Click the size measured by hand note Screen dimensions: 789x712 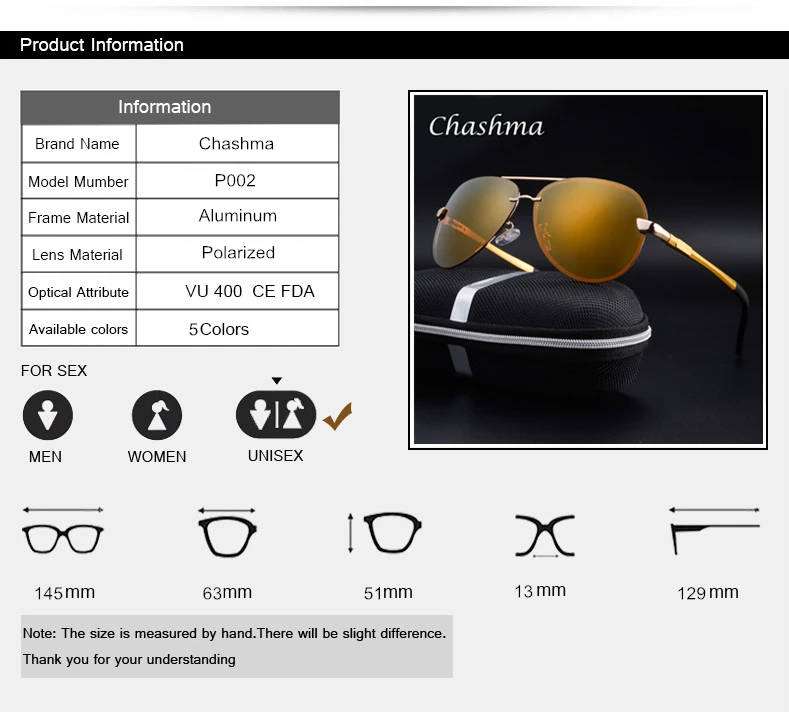click(234, 634)
